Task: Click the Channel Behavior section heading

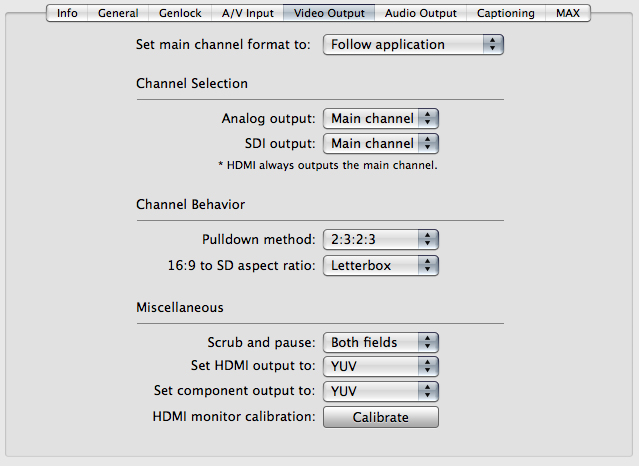Action: tap(190, 205)
